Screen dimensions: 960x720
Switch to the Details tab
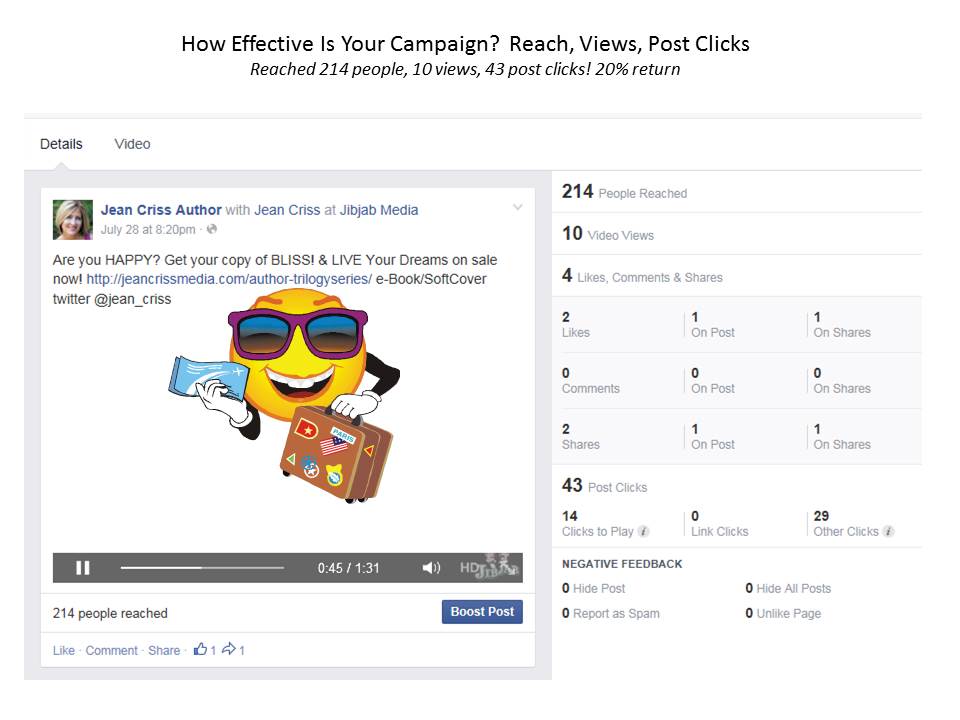point(61,144)
